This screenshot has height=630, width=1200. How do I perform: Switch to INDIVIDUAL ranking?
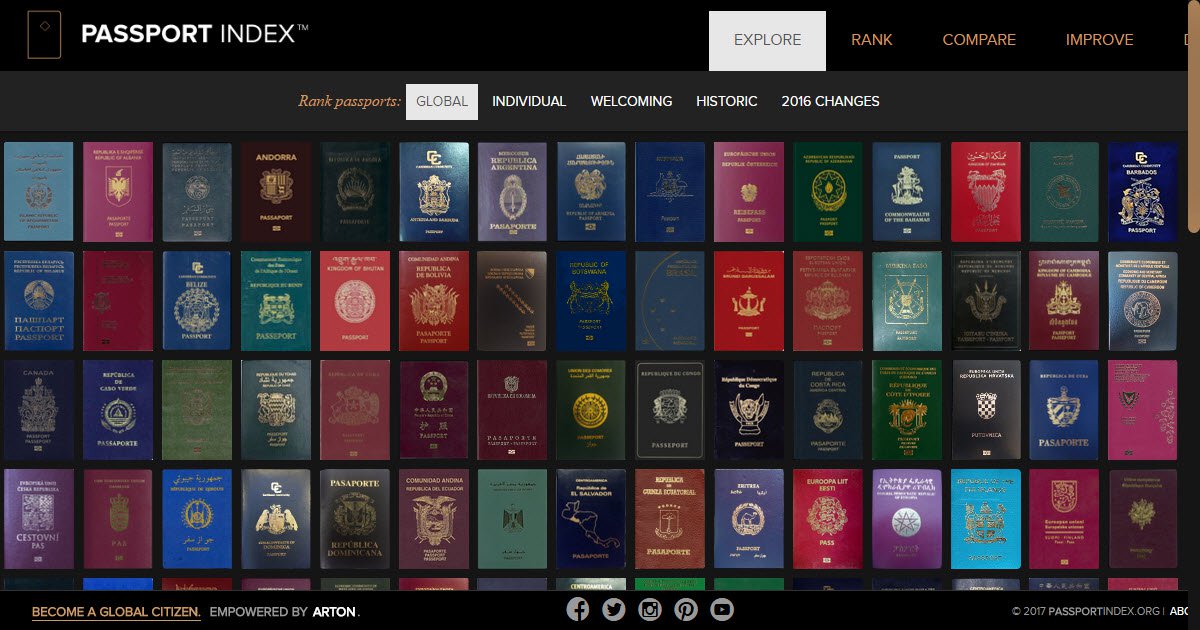529,102
